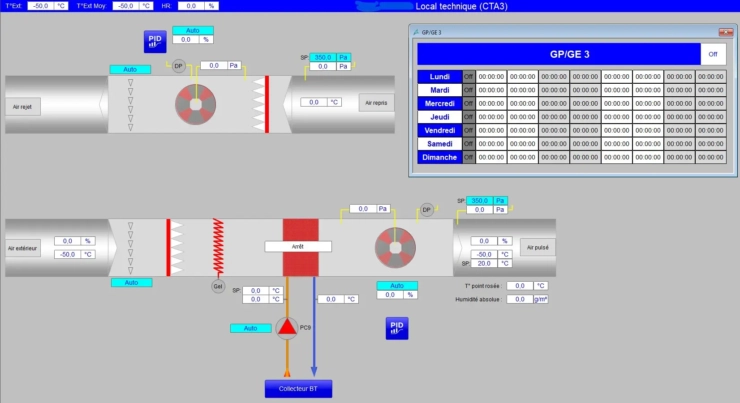Click DP sensor near supply fan

click(x=426, y=210)
